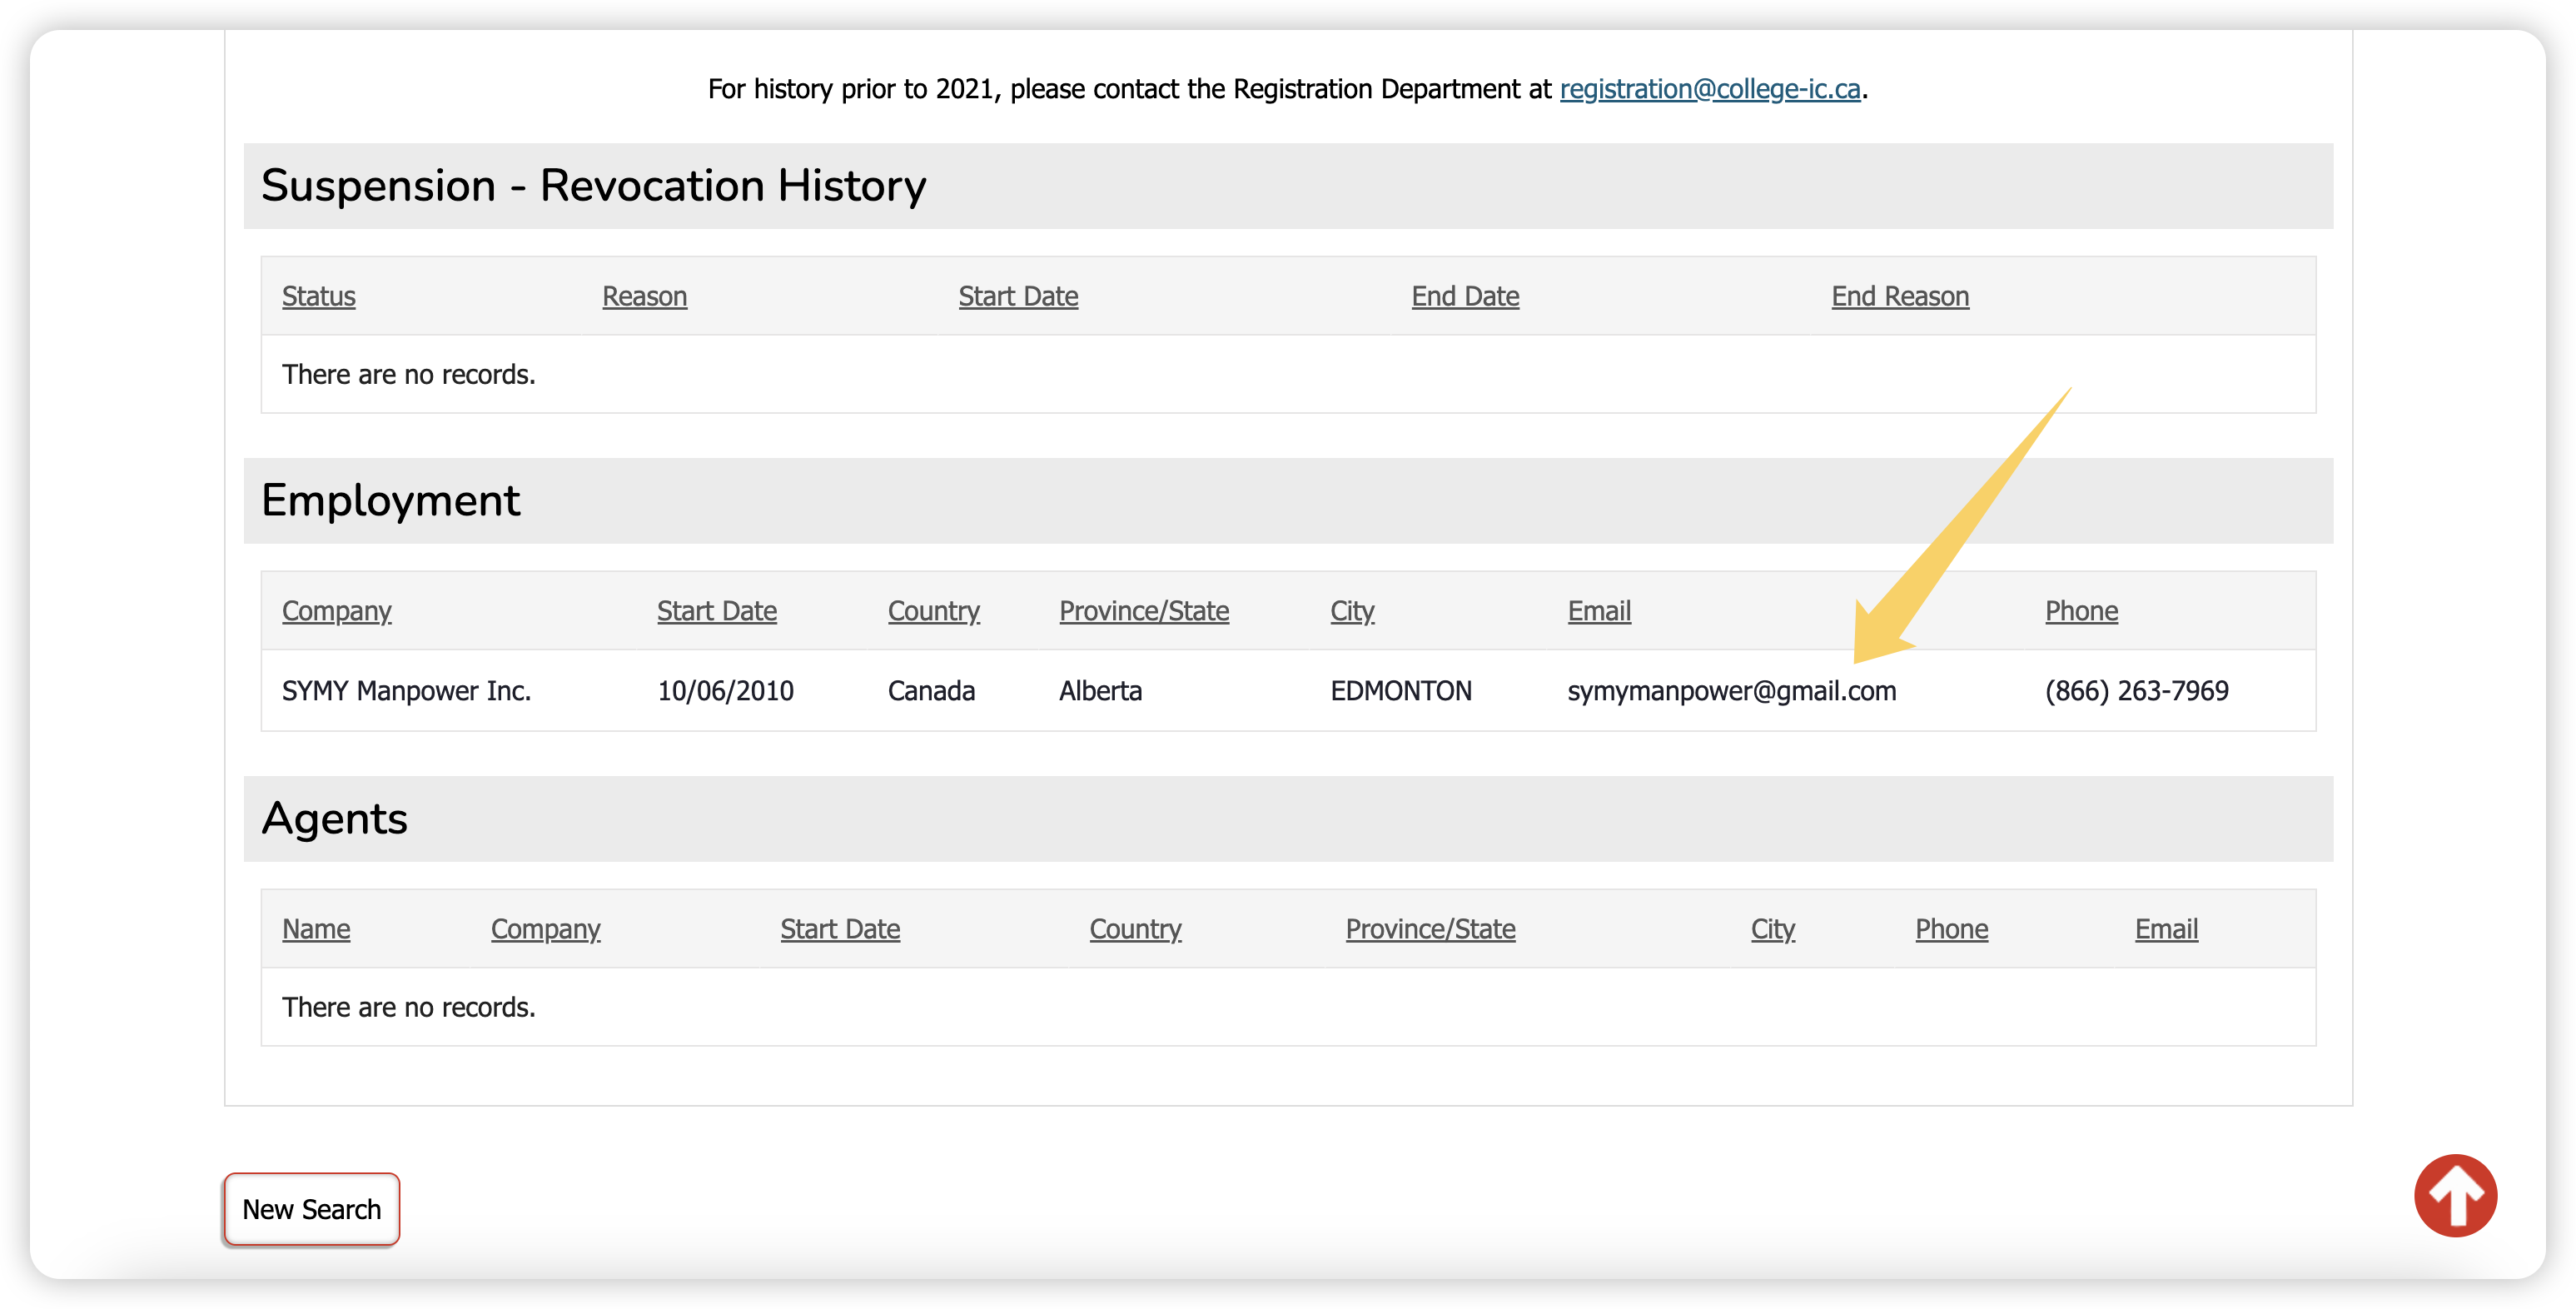Sort Employment table by City header

(1352, 611)
